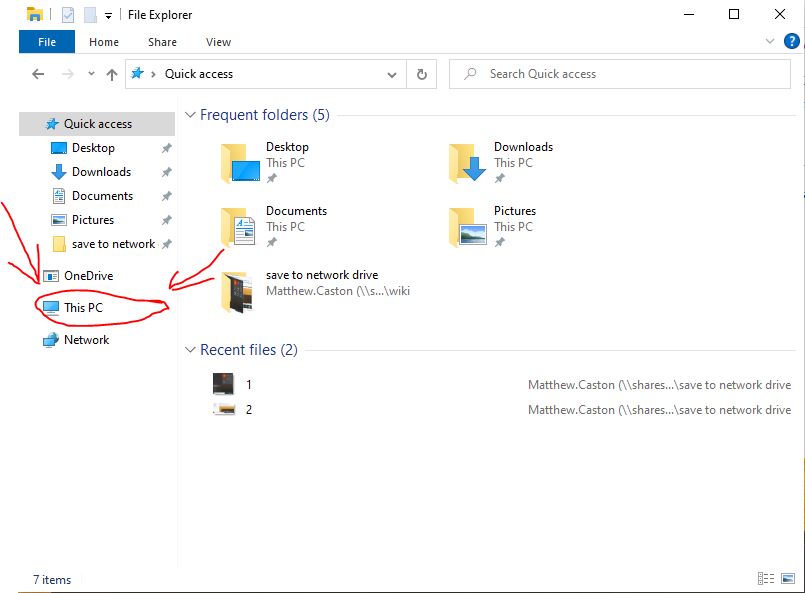Open the File ribbon tab
805x593 pixels.
(x=47, y=42)
